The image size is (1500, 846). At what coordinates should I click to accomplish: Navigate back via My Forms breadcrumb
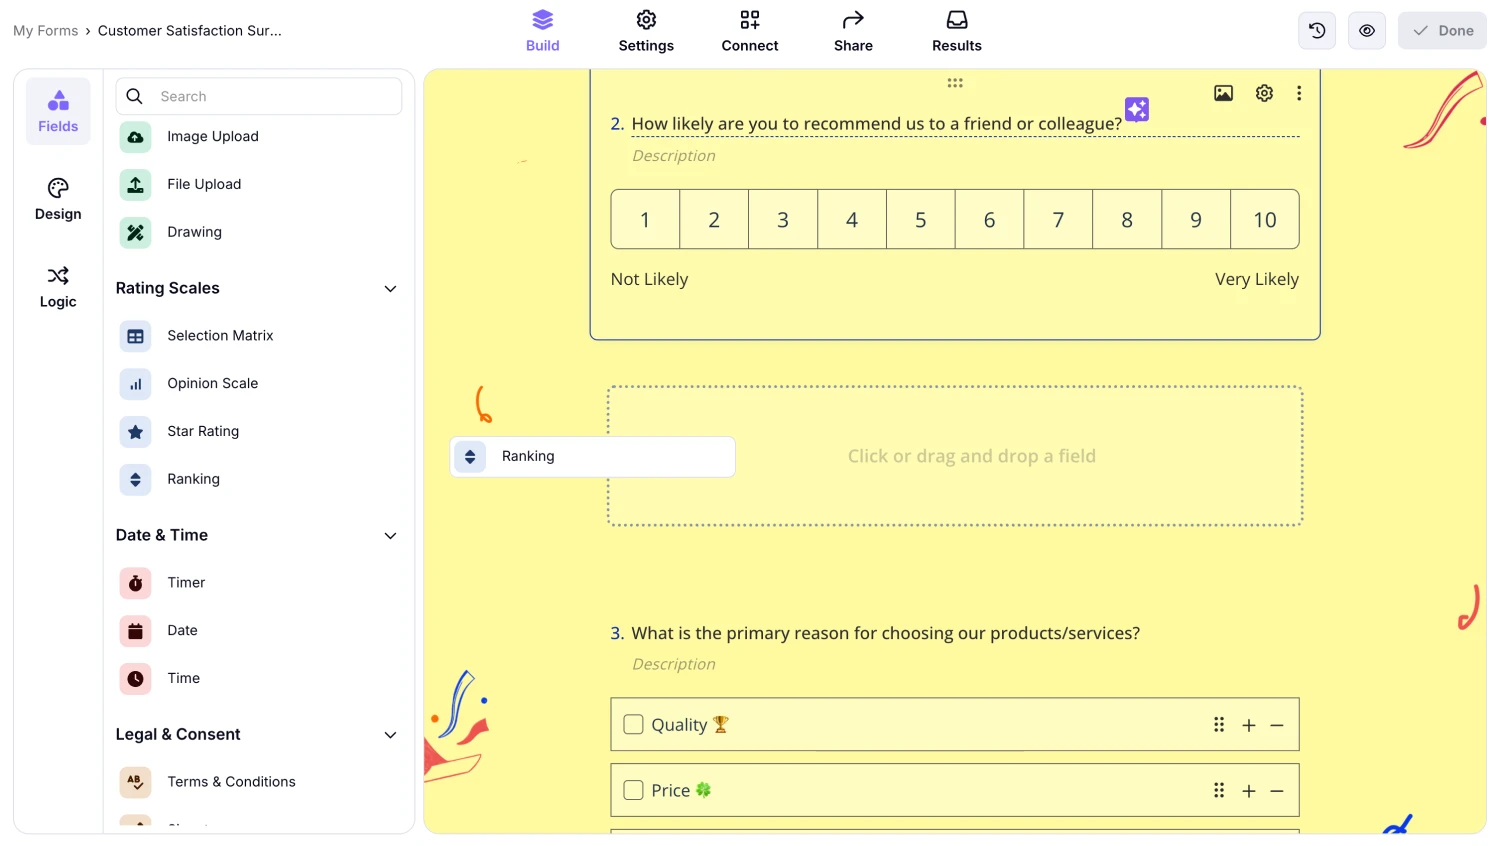click(x=45, y=30)
